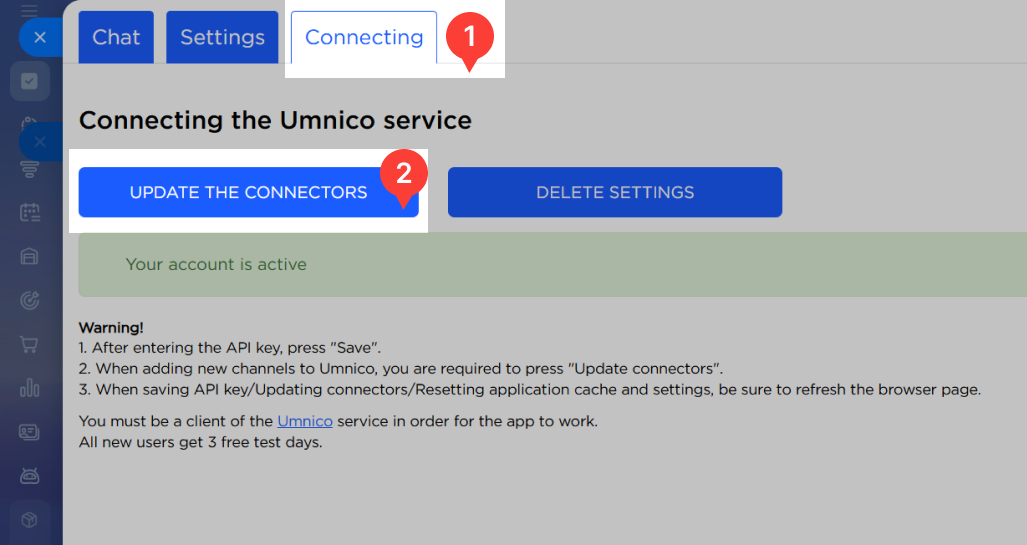Select the Connecting tab
Screen dimensions: 1027x545
point(364,37)
